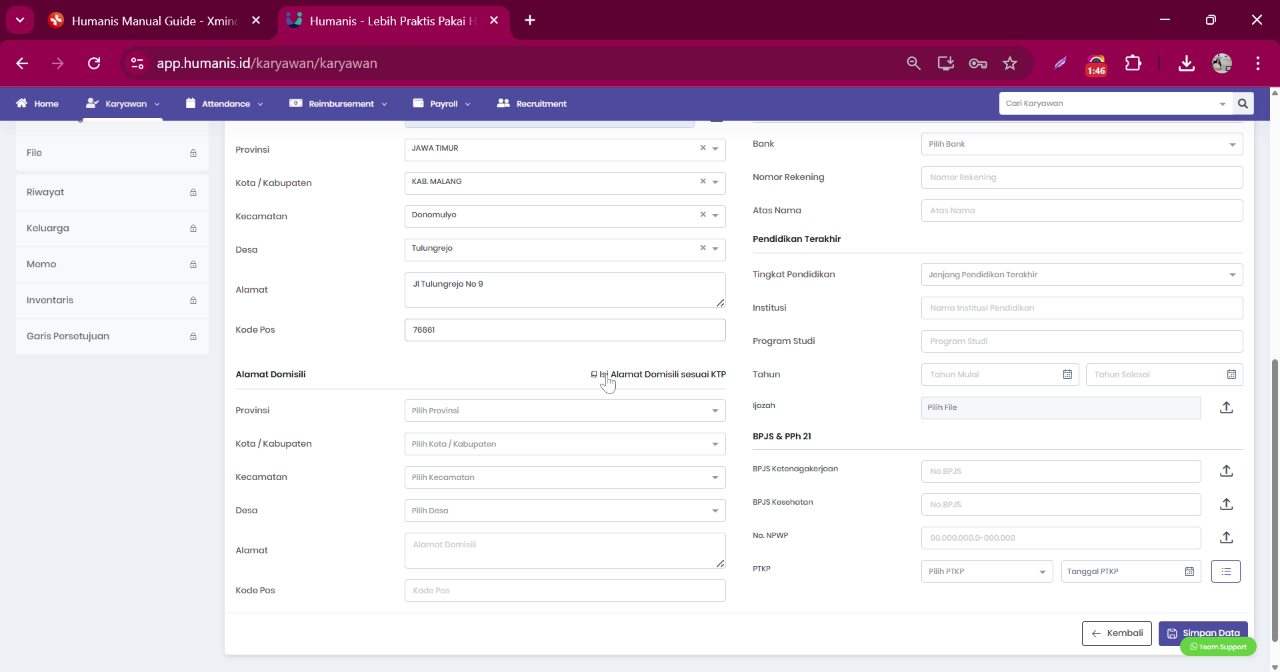
Task: Open the Tahun Mulai calendar icon
Action: [x=1067, y=374]
